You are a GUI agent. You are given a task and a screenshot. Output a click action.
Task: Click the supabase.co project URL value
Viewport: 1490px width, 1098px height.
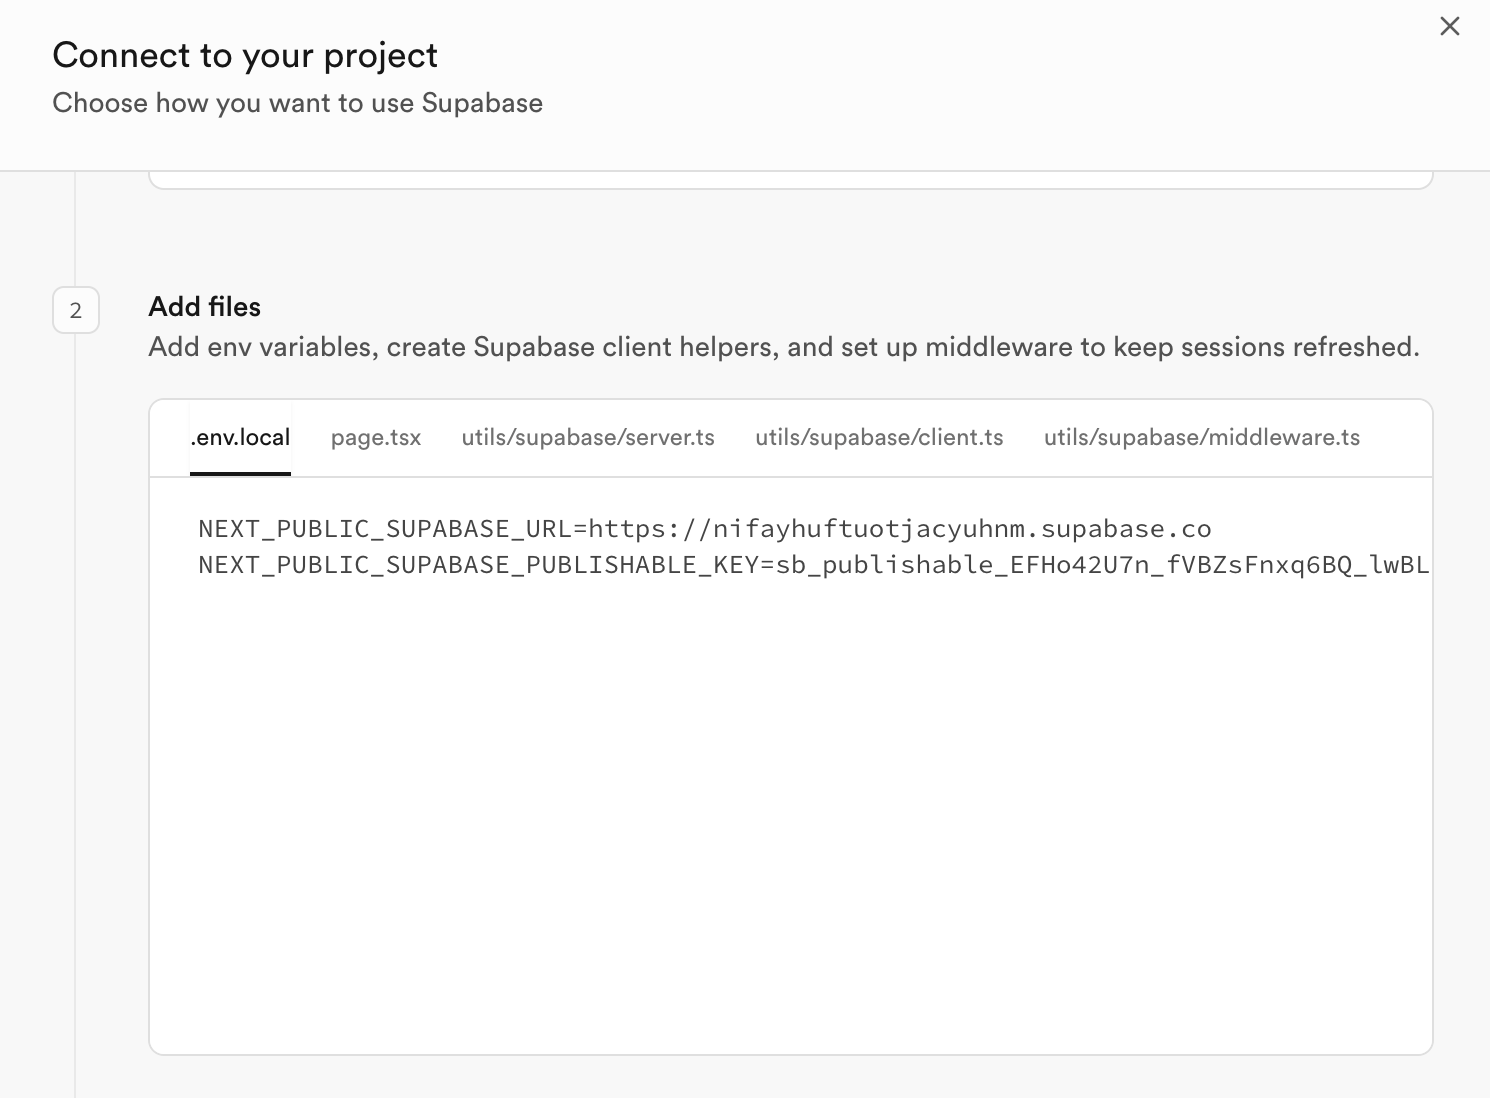(x=900, y=529)
